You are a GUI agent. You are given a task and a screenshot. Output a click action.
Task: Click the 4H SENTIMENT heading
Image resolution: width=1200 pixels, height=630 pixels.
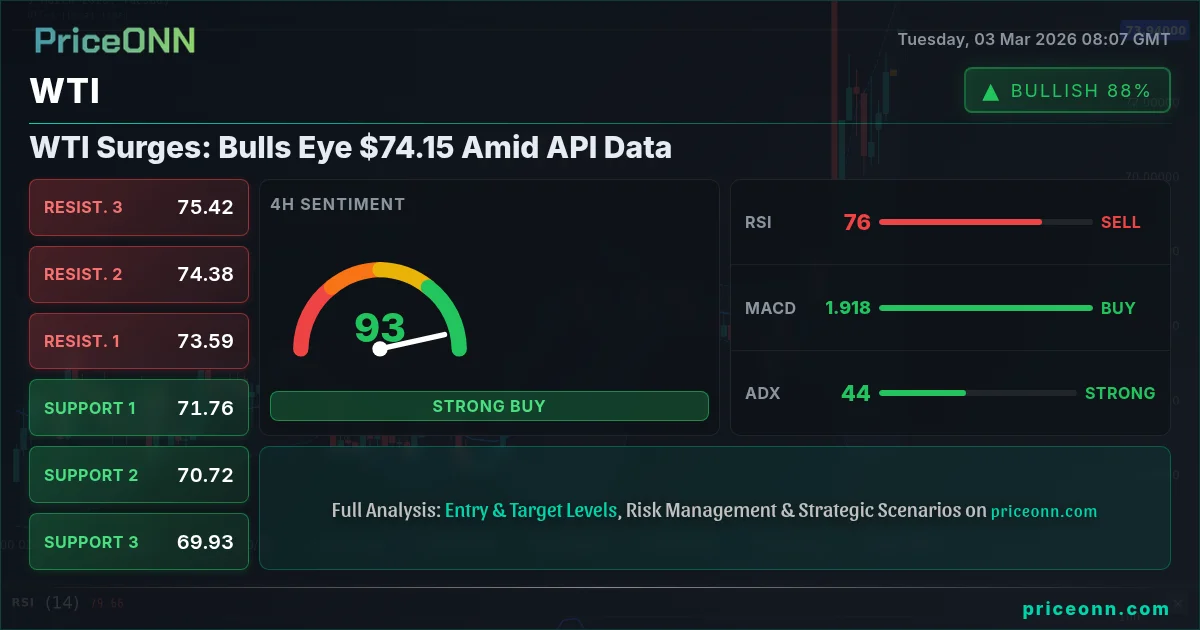[338, 204]
